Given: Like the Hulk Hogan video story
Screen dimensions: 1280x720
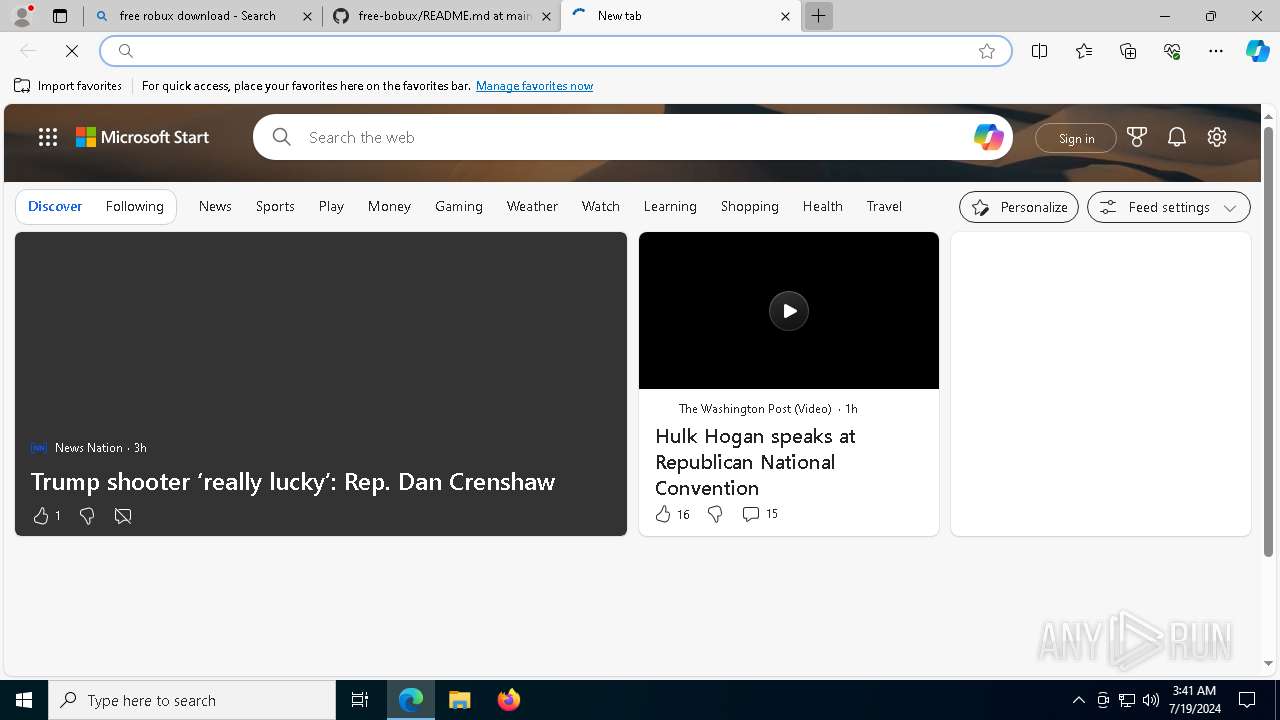Looking at the screenshot, I should pyautogui.click(x=672, y=514).
